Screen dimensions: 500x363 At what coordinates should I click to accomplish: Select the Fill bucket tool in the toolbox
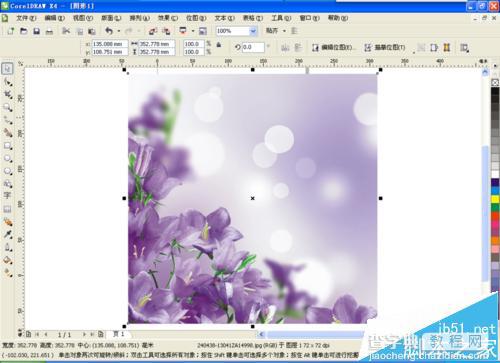tap(8, 260)
